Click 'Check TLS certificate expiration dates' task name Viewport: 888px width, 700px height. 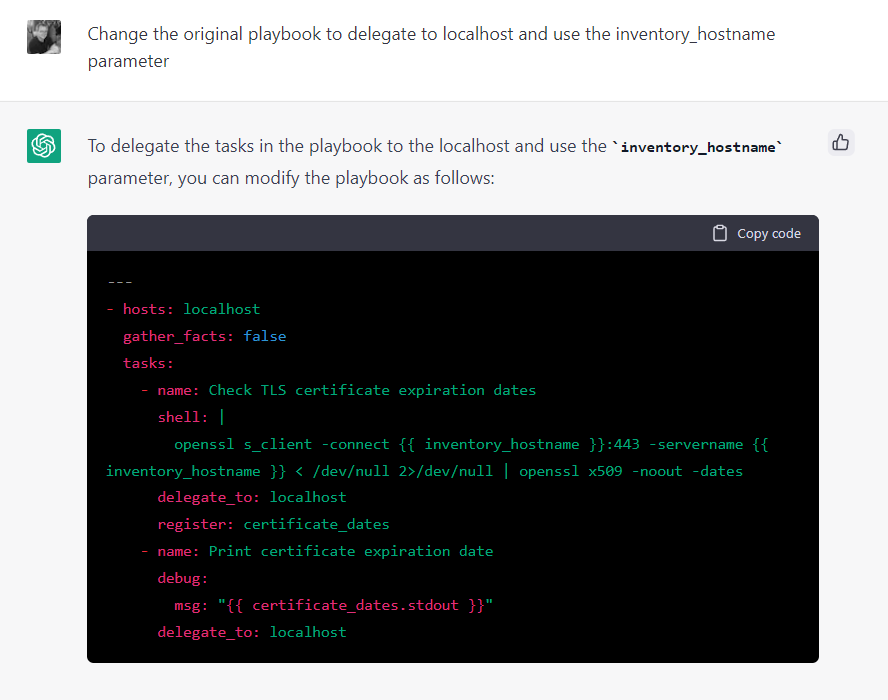point(372,390)
